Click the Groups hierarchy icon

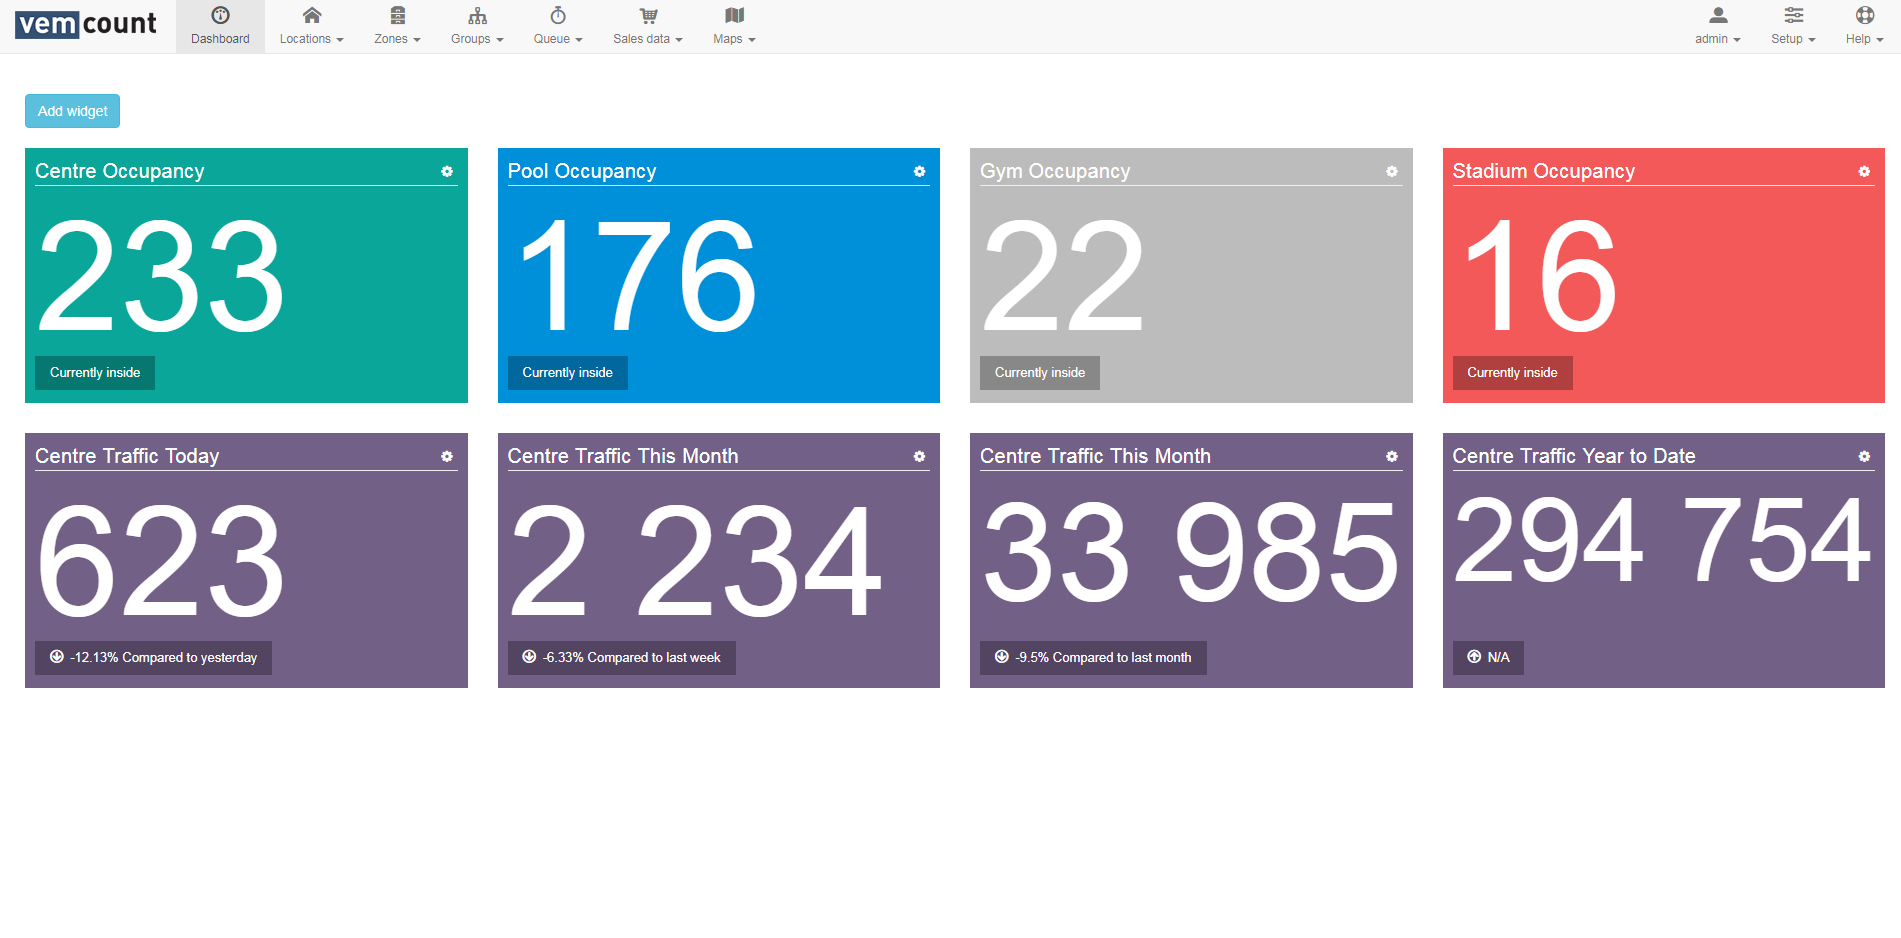pyautogui.click(x=478, y=15)
